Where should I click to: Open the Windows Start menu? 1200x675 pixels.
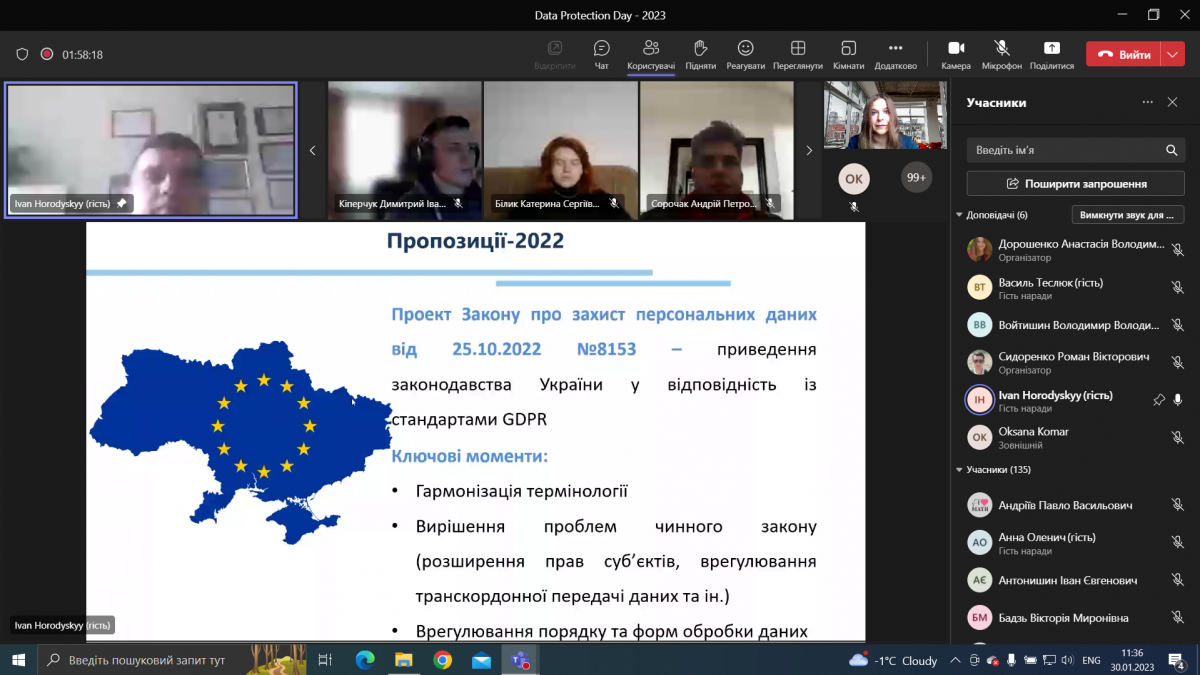tap(18, 660)
